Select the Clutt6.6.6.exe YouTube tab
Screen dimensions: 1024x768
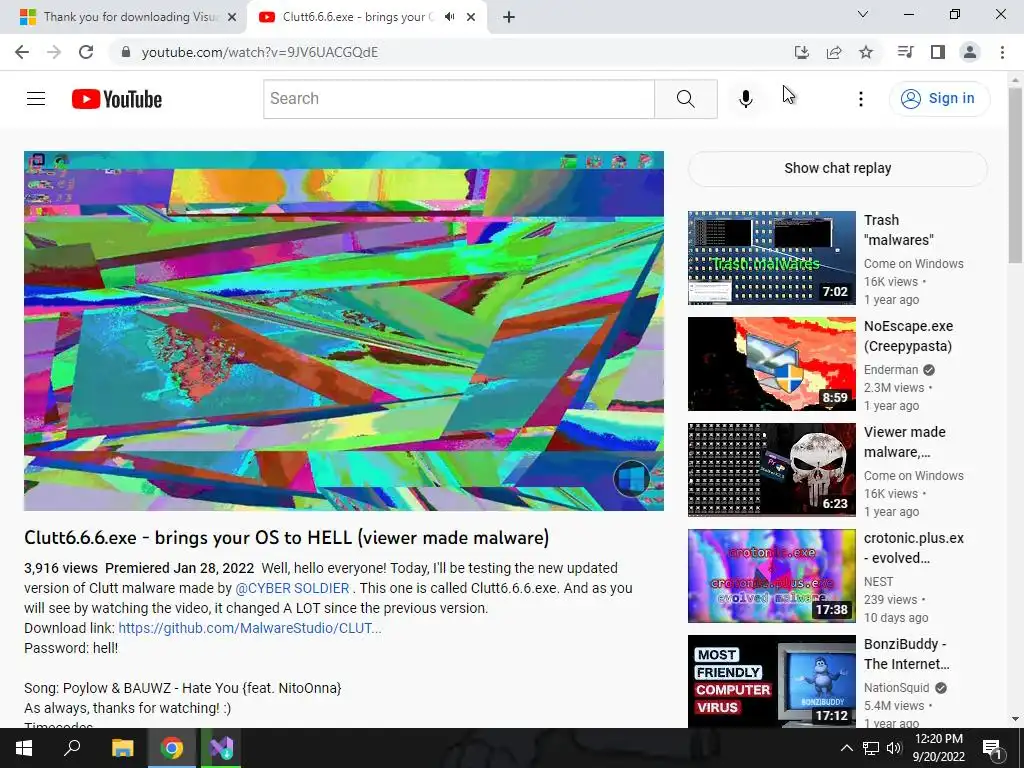click(x=356, y=17)
